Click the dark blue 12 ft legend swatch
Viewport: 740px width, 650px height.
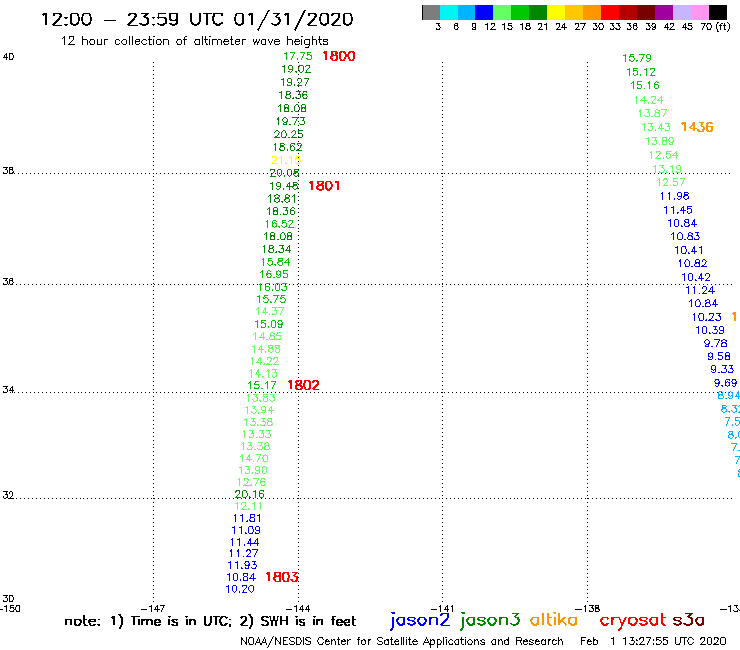tap(484, 12)
